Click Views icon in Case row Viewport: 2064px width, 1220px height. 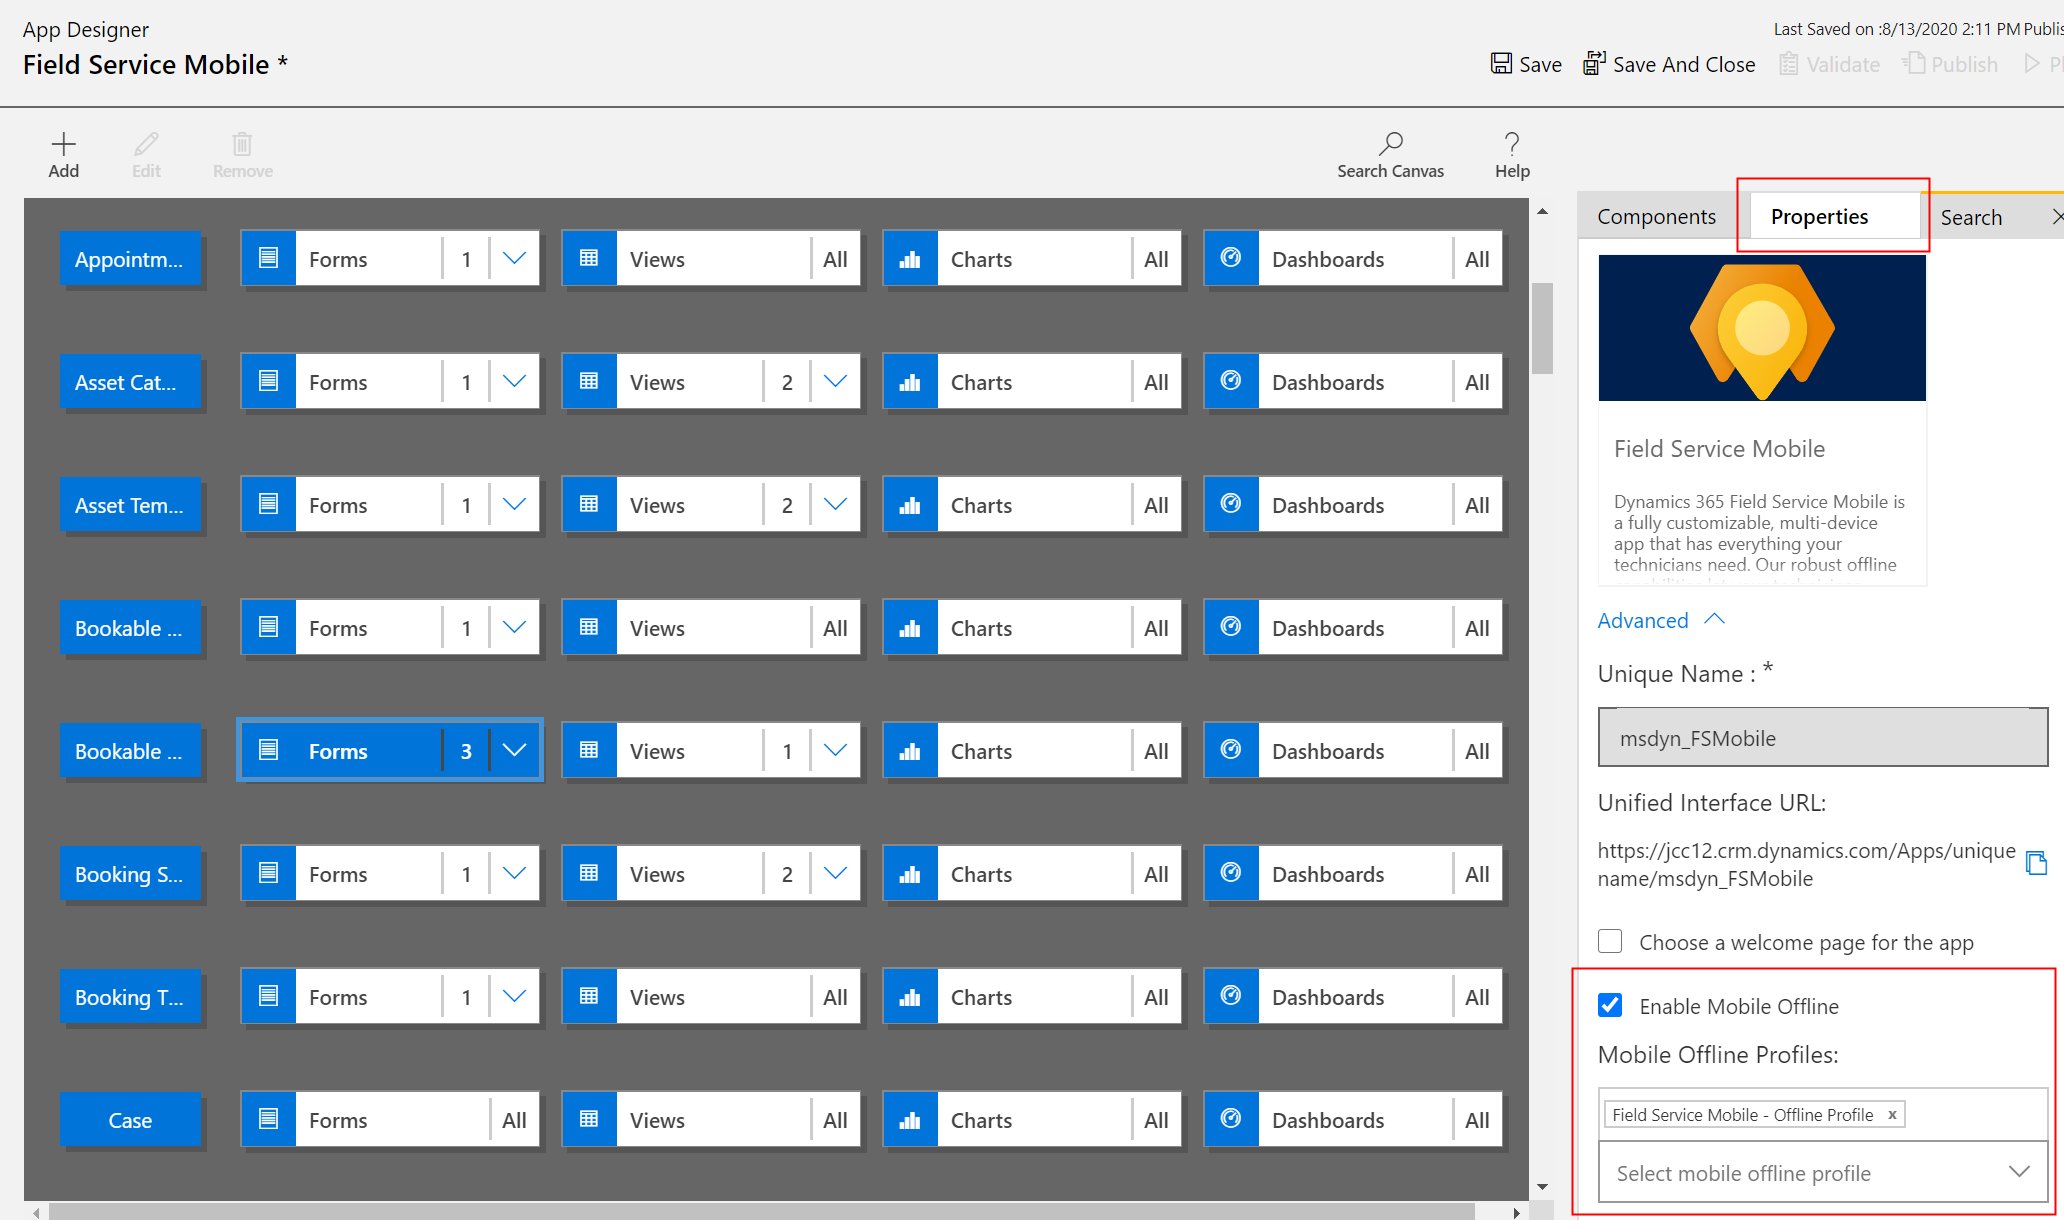point(590,1120)
